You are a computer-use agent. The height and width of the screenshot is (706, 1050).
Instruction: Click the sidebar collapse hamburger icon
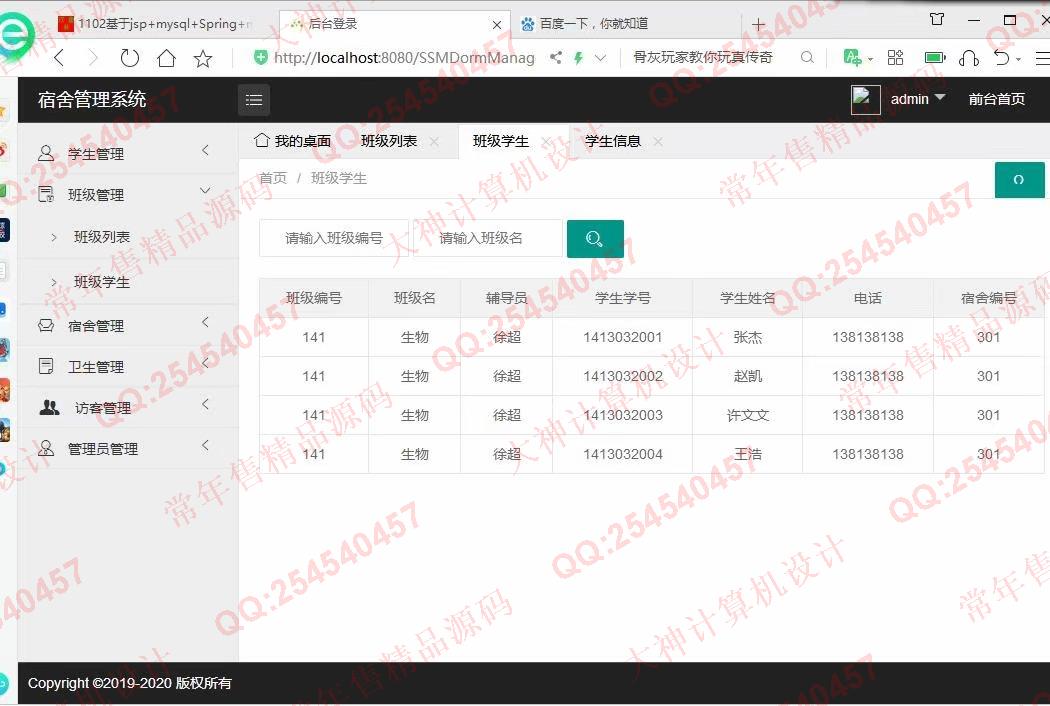pos(254,100)
